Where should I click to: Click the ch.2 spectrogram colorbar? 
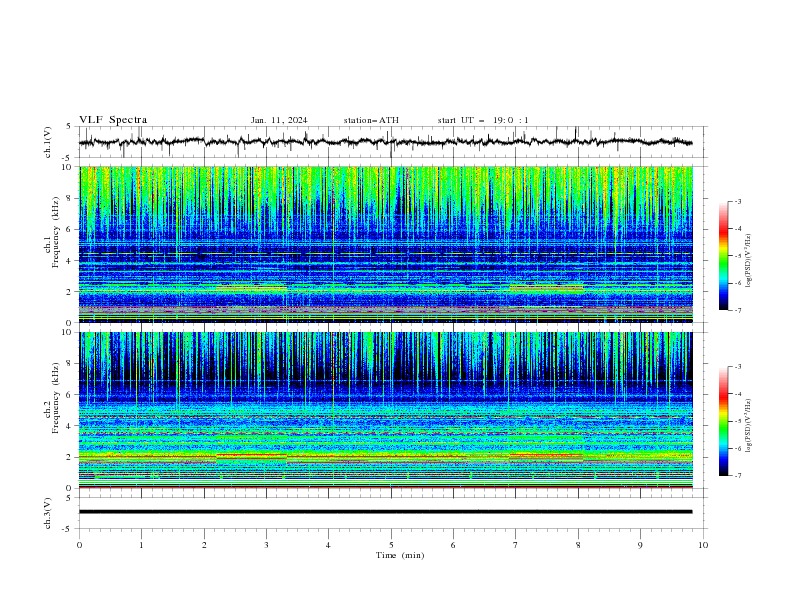pyautogui.click(x=723, y=421)
